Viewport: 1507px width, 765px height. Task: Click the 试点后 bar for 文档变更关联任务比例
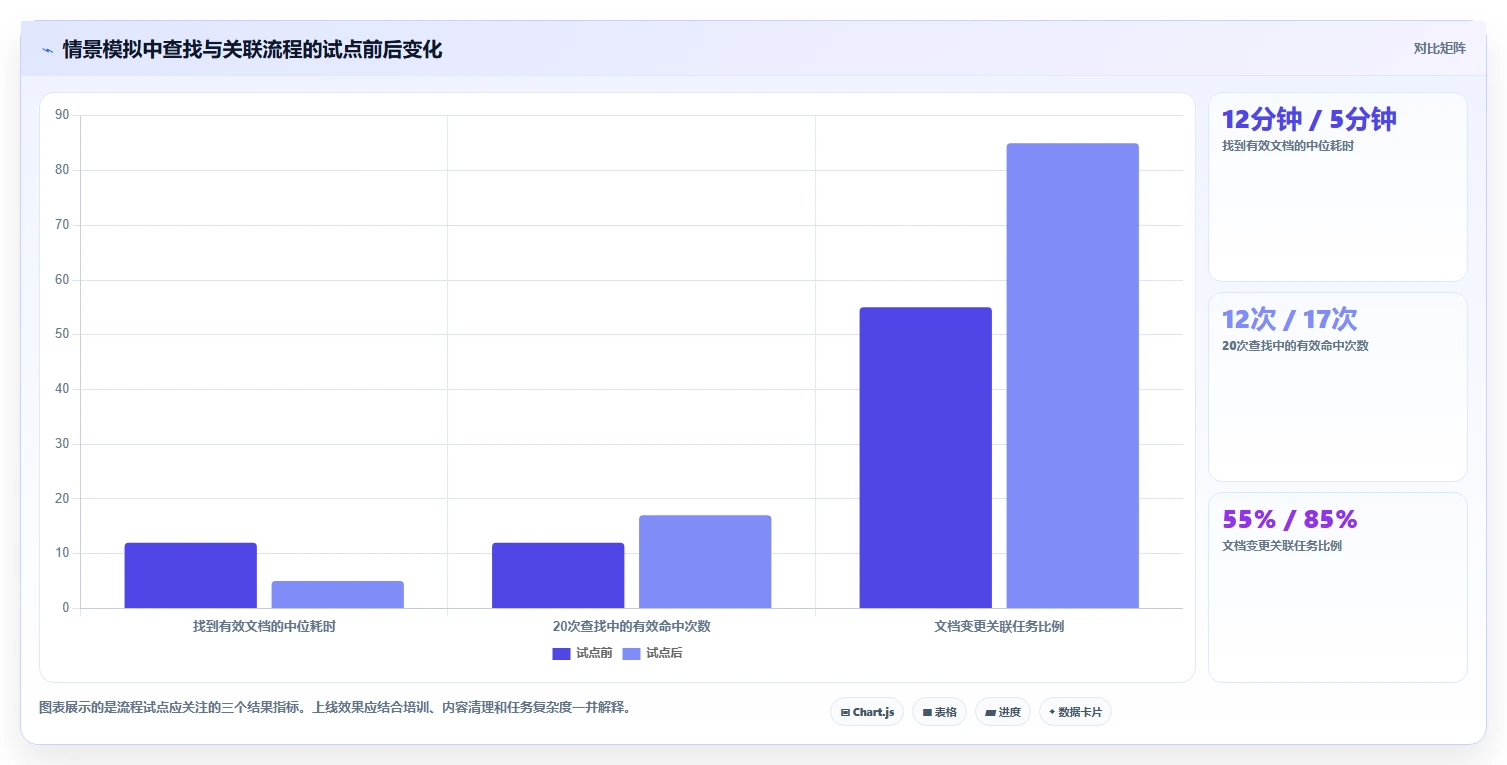pos(1072,375)
